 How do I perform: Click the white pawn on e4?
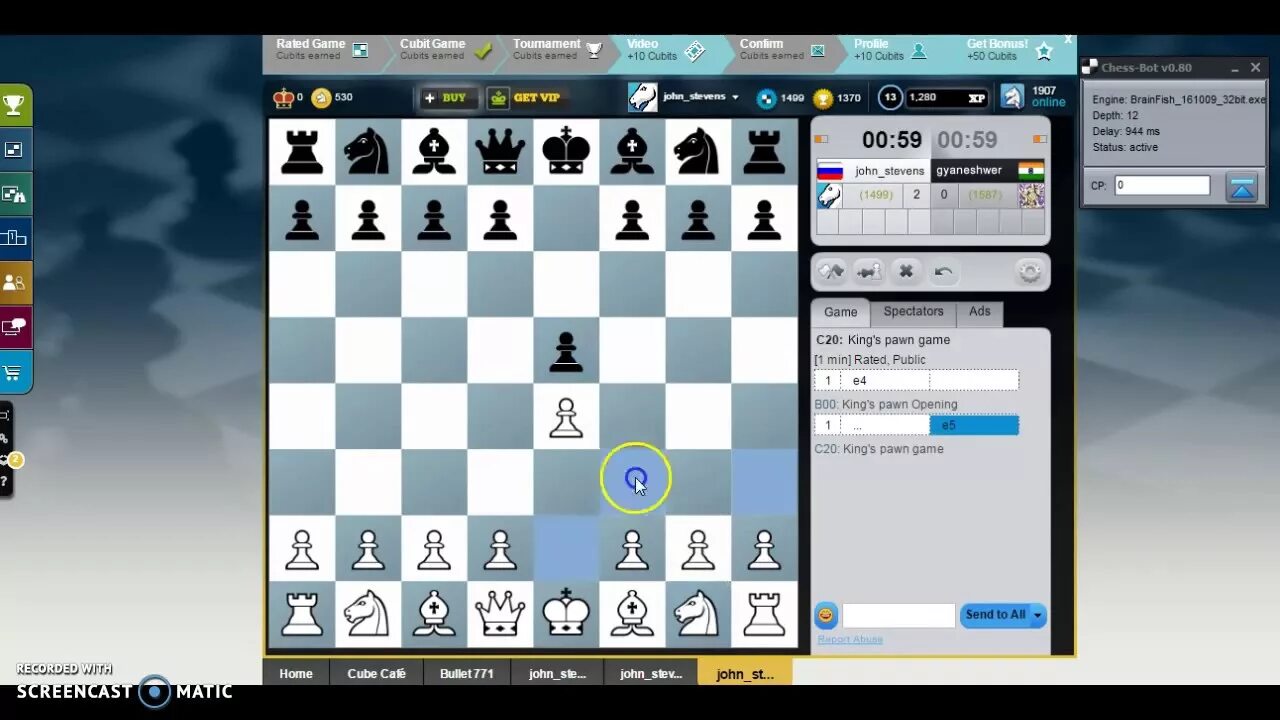pos(566,417)
